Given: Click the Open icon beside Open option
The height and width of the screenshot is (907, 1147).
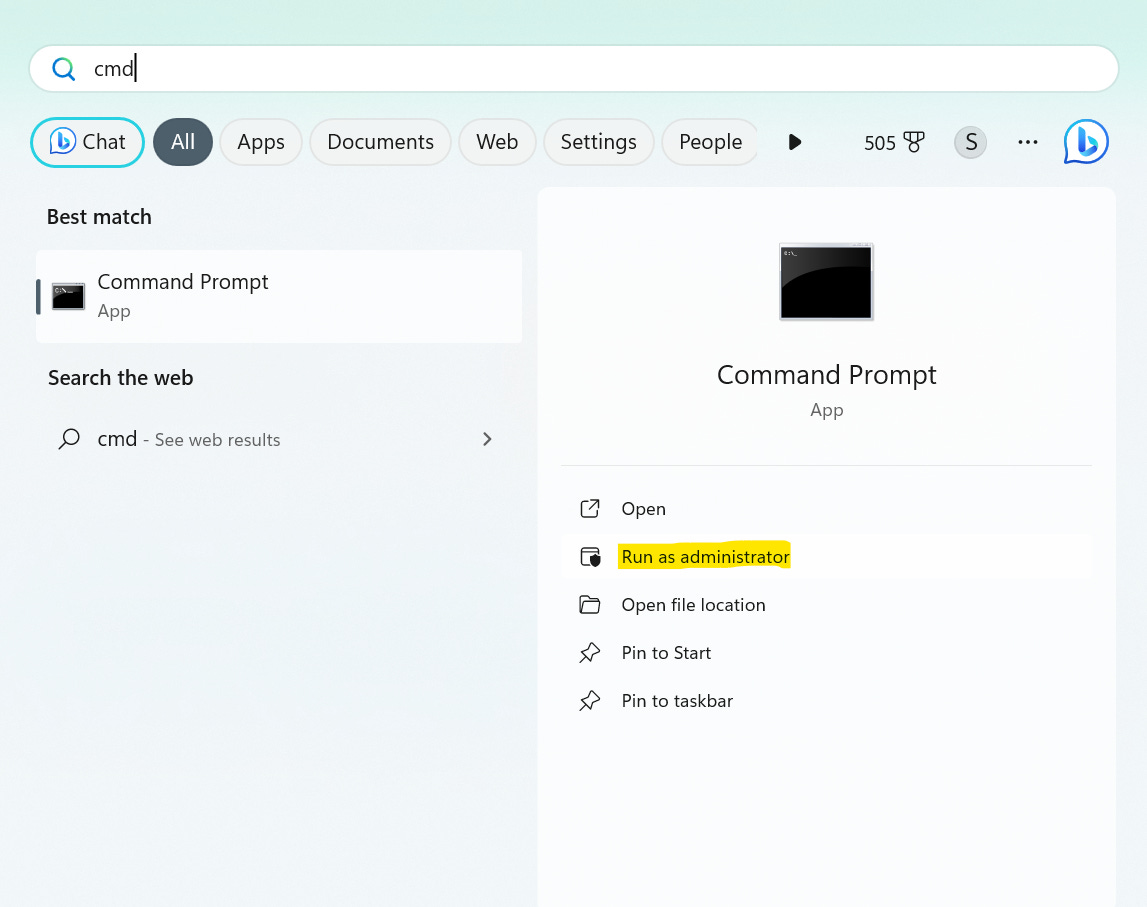Looking at the screenshot, I should coord(591,508).
